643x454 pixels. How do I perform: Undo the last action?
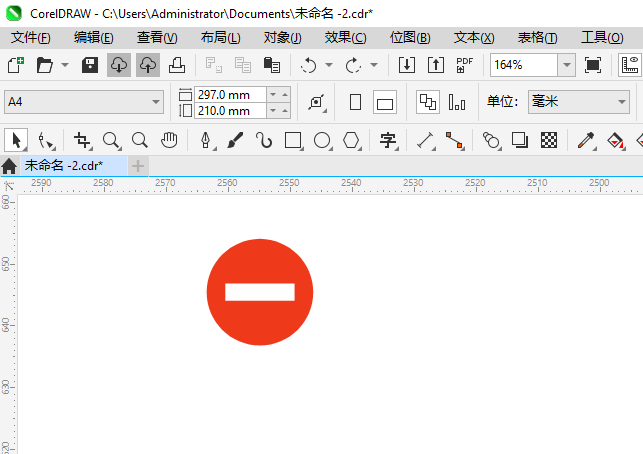pyautogui.click(x=308, y=65)
